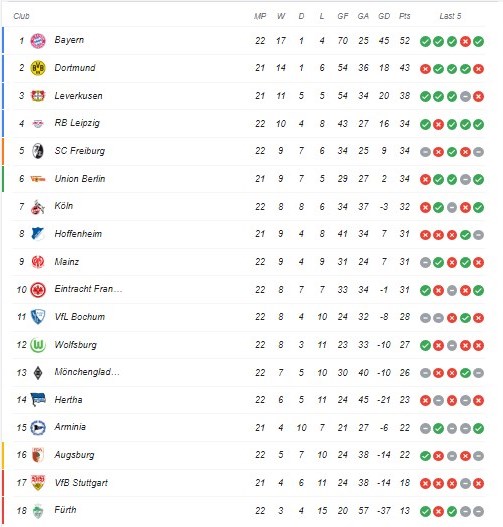Image resolution: width=503 pixels, height=527 pixels.
Task: Open the Wolfsburg green W logo
Action: pyautogui.click(x=38, y=345)
